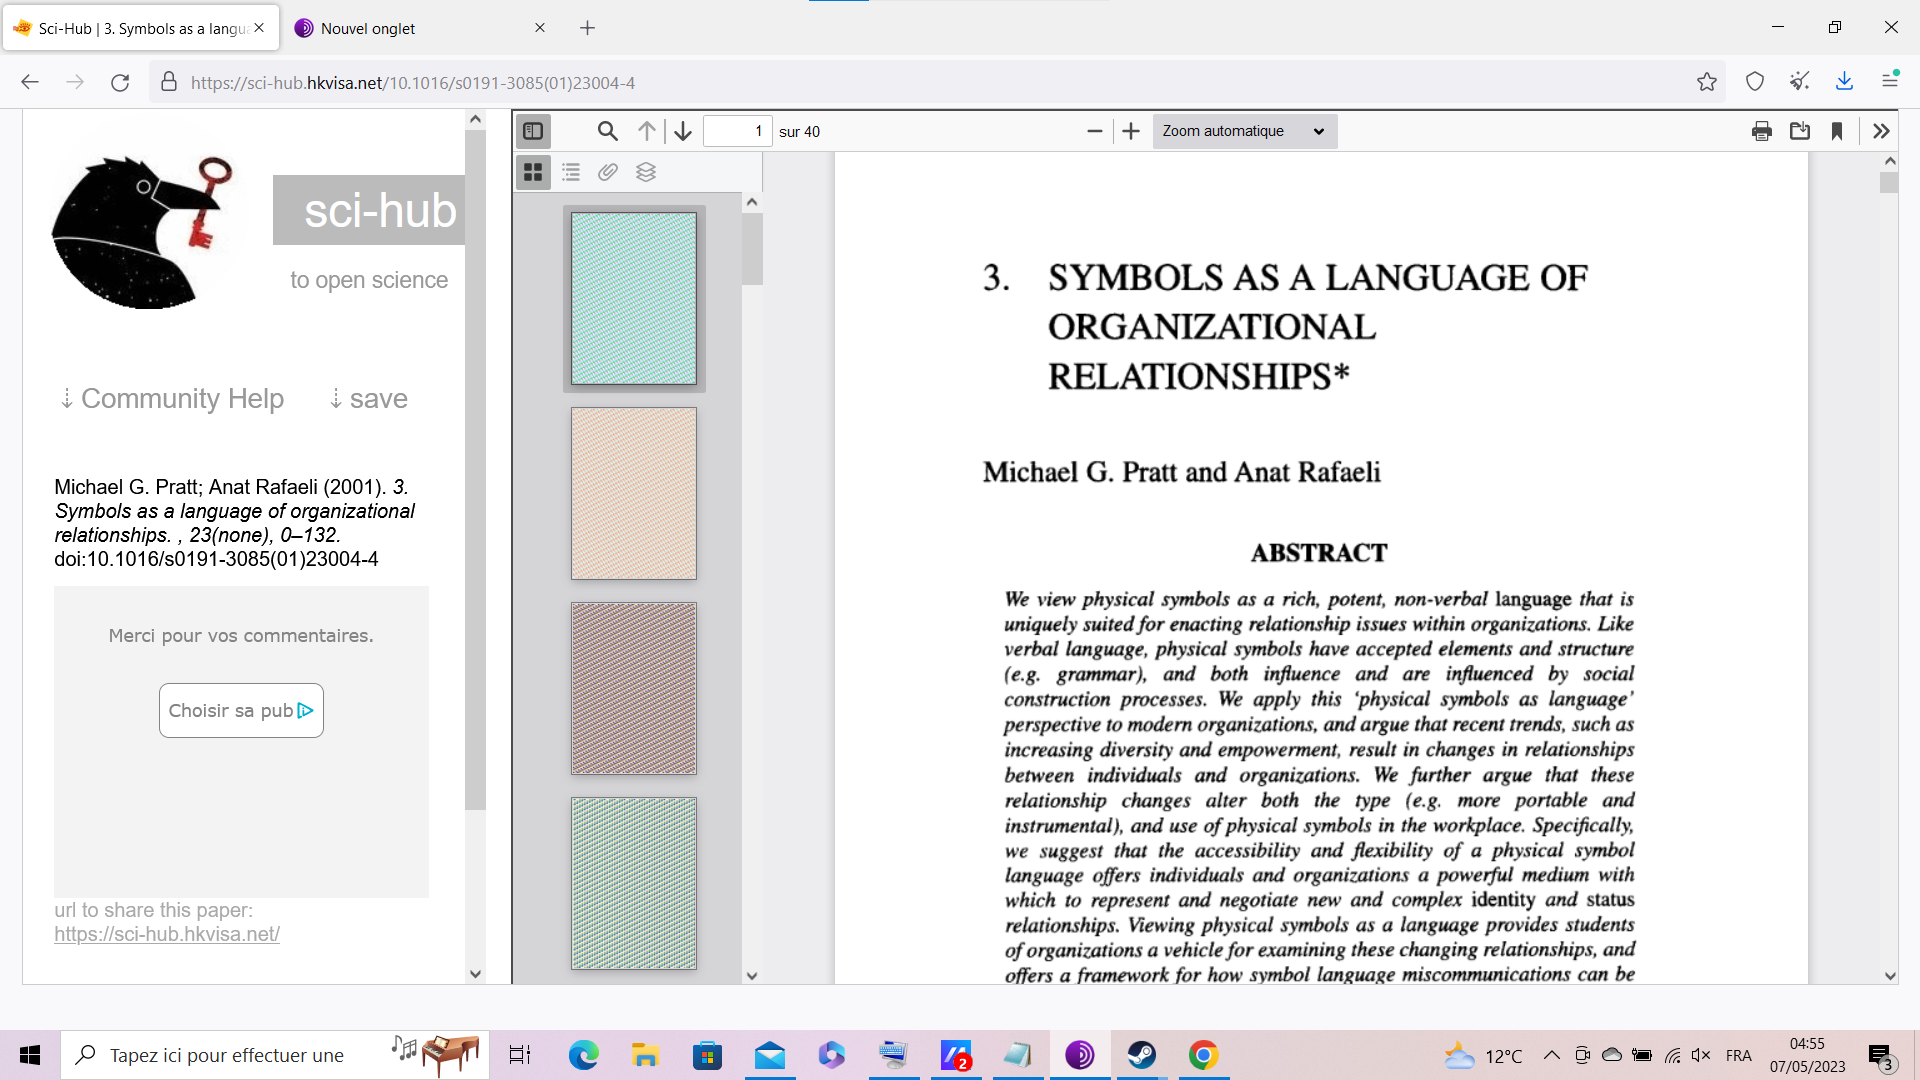The height and width of the screenshot is (1080, 1920).
Task: Click the Choisir sa pub button
Action: (x=241, y=710)
